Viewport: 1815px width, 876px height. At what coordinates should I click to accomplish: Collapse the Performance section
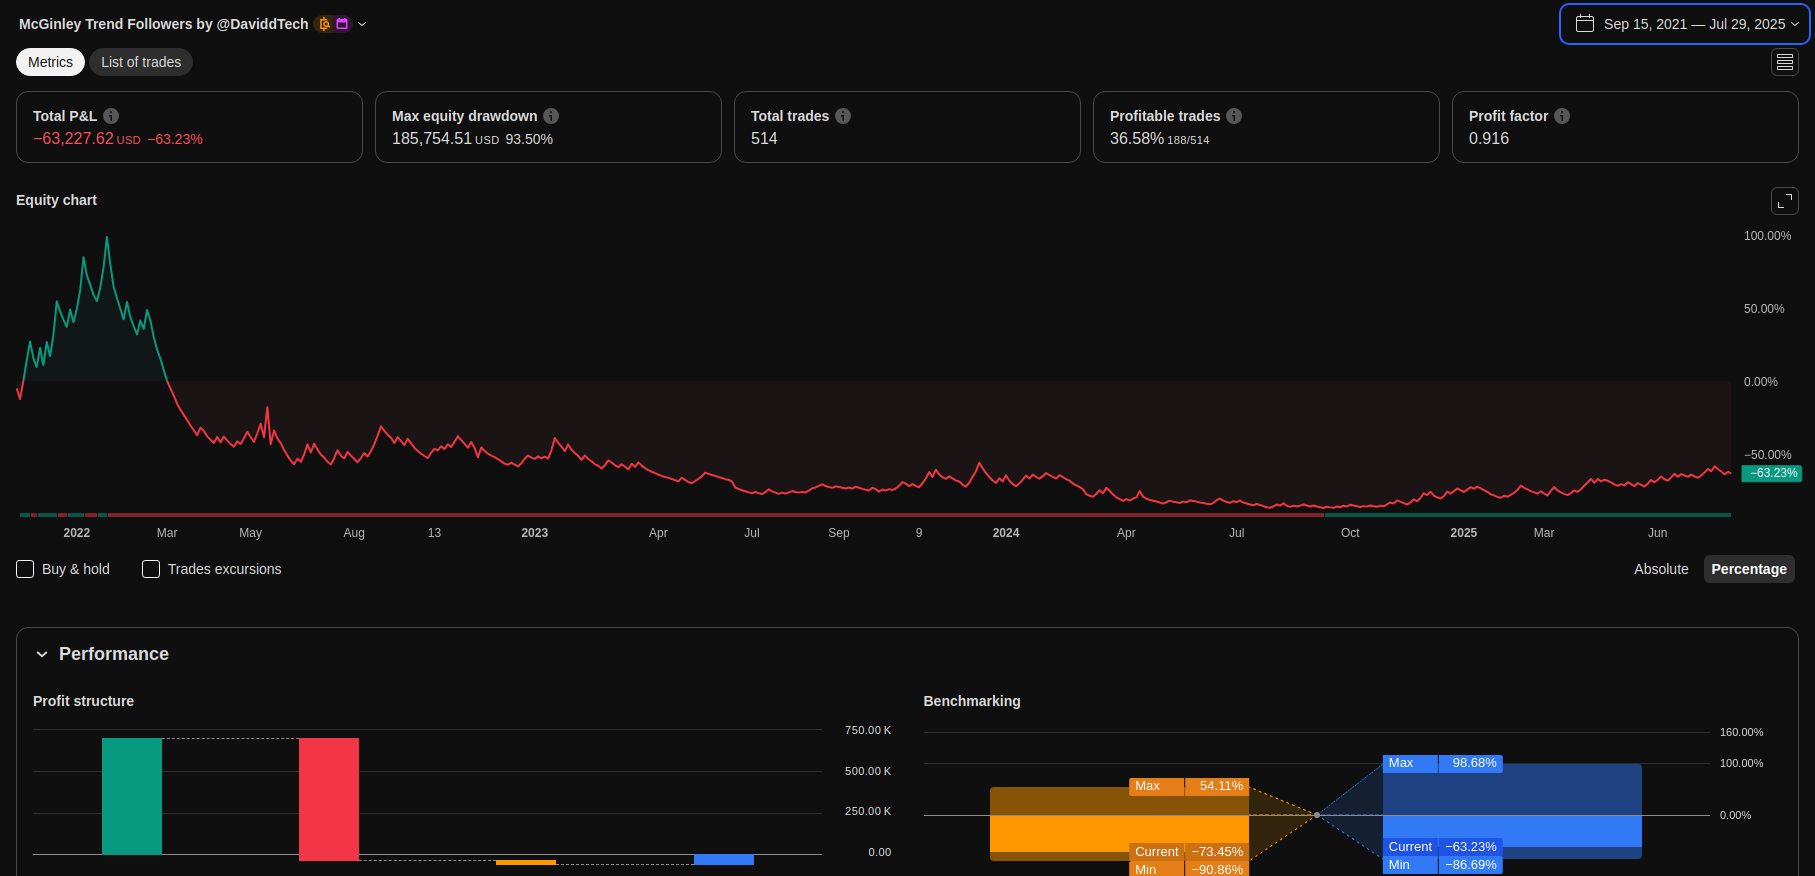point(42,654)
